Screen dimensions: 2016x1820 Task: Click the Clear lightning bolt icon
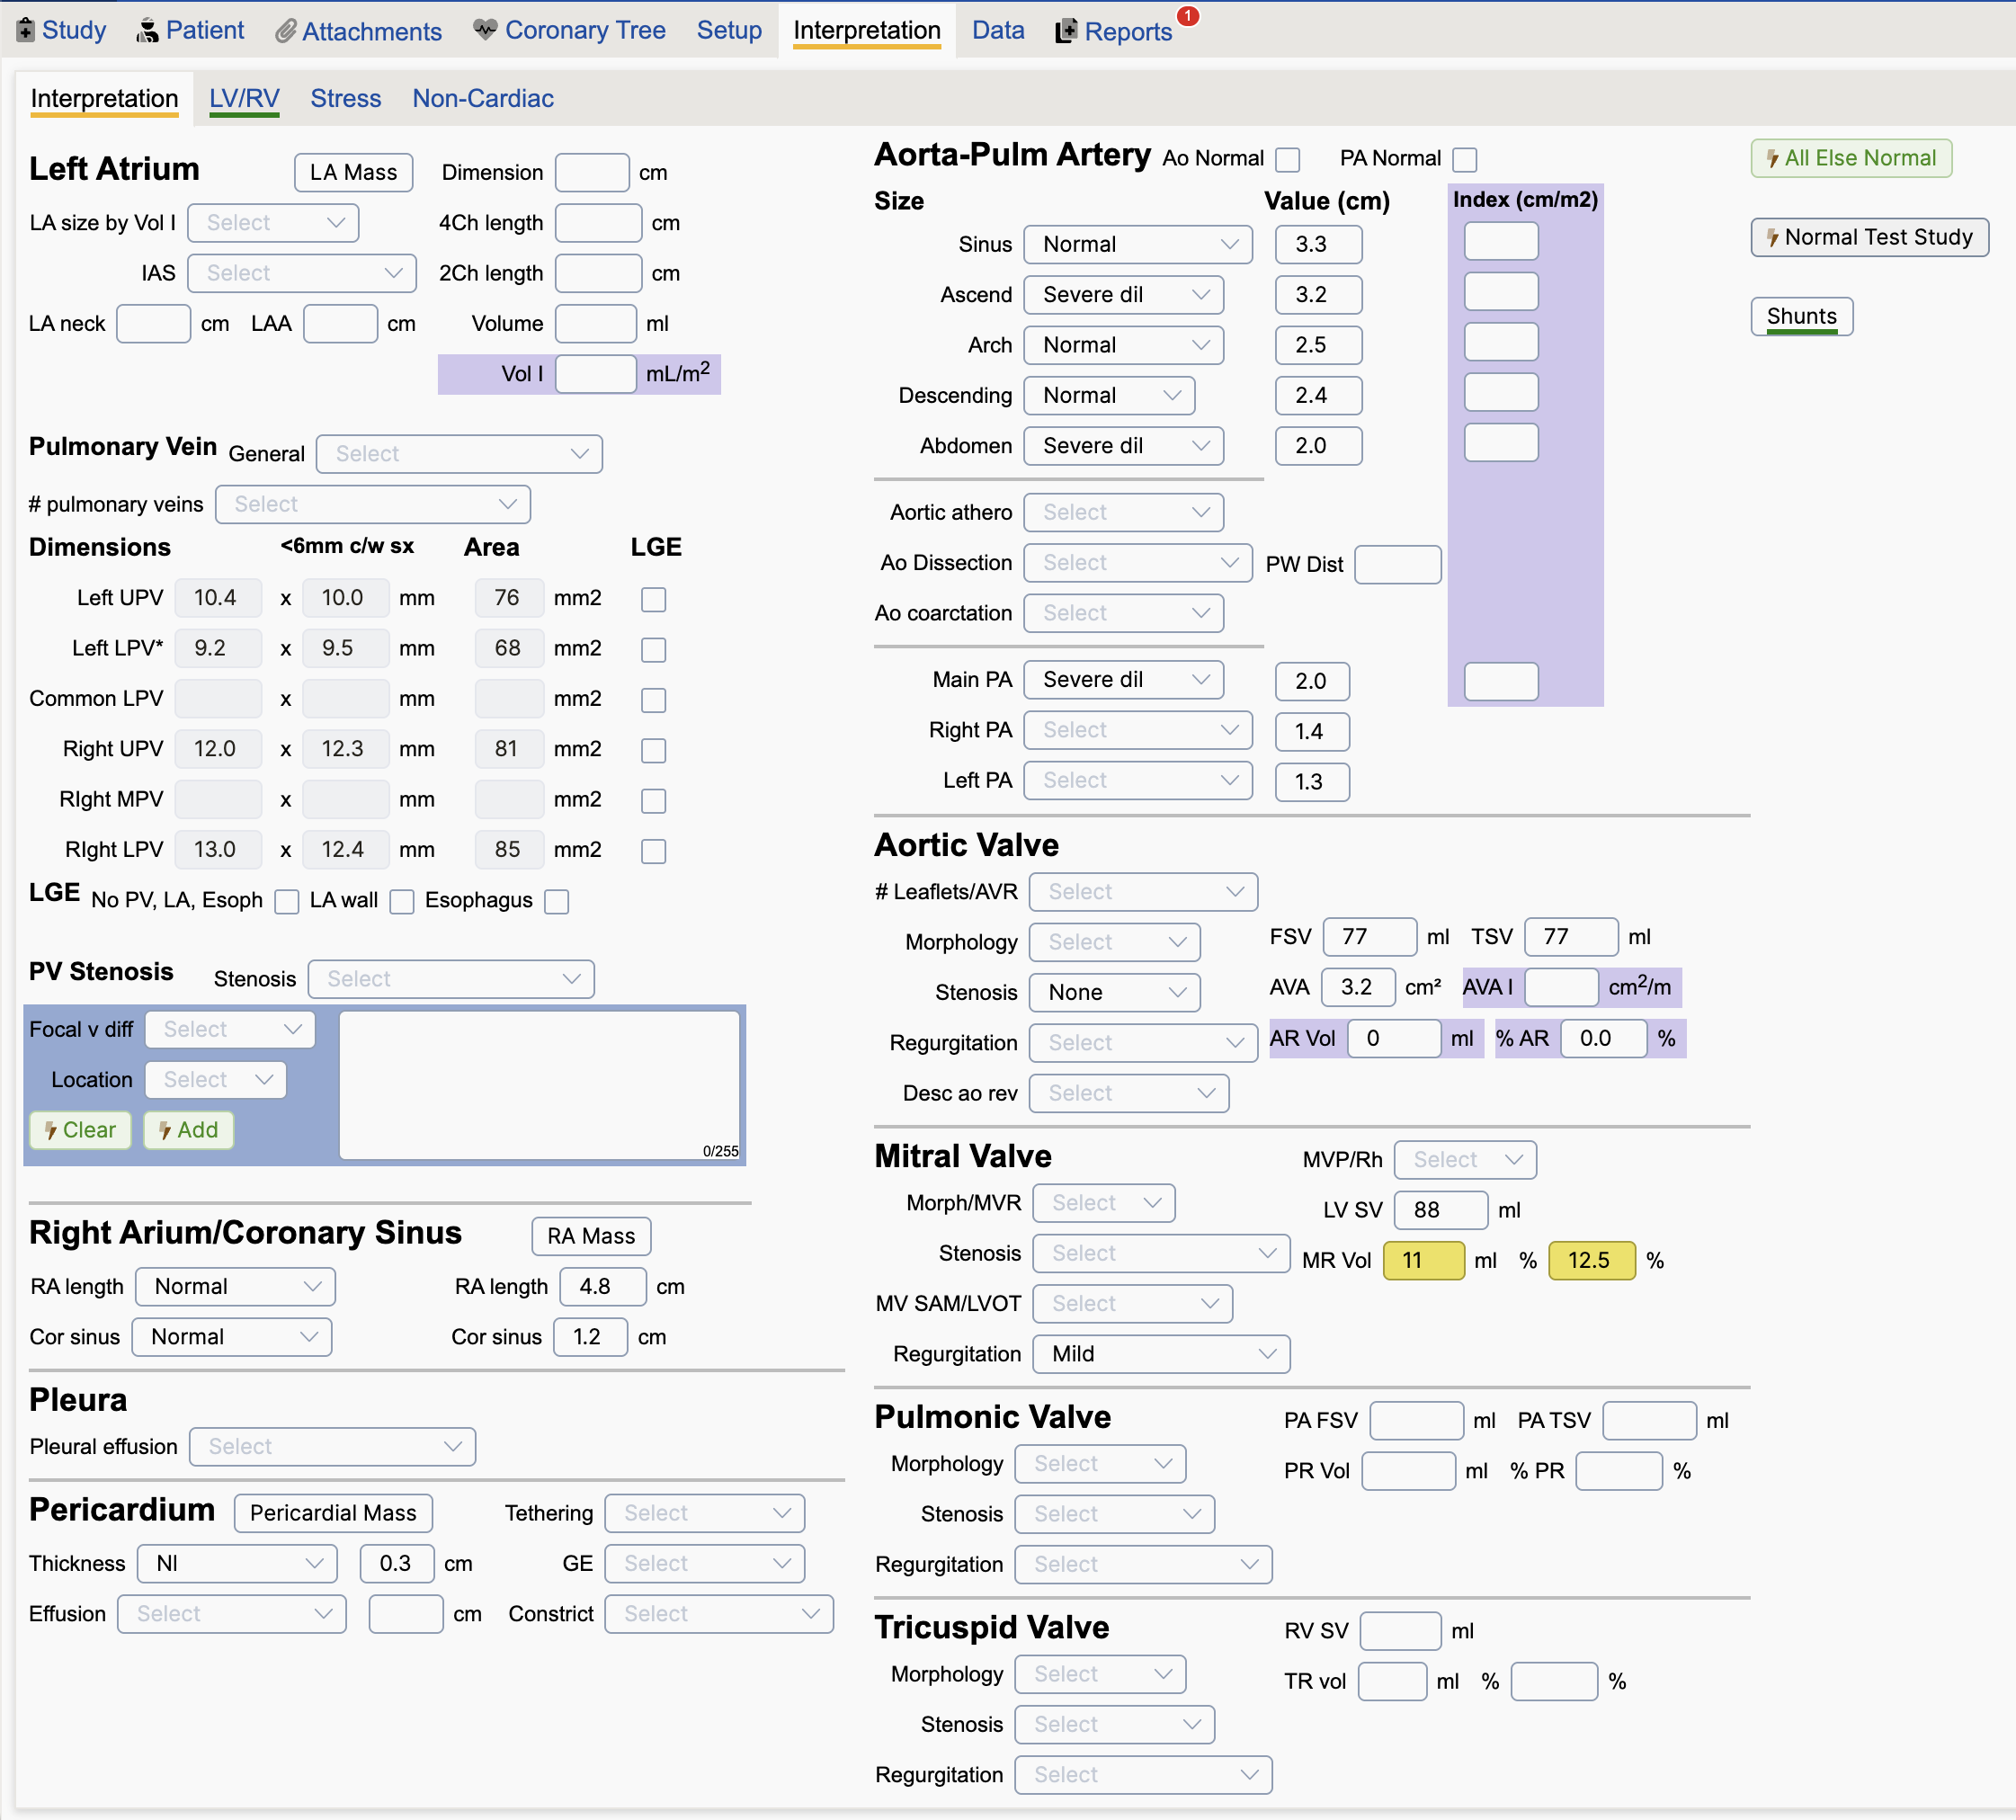50,1131
